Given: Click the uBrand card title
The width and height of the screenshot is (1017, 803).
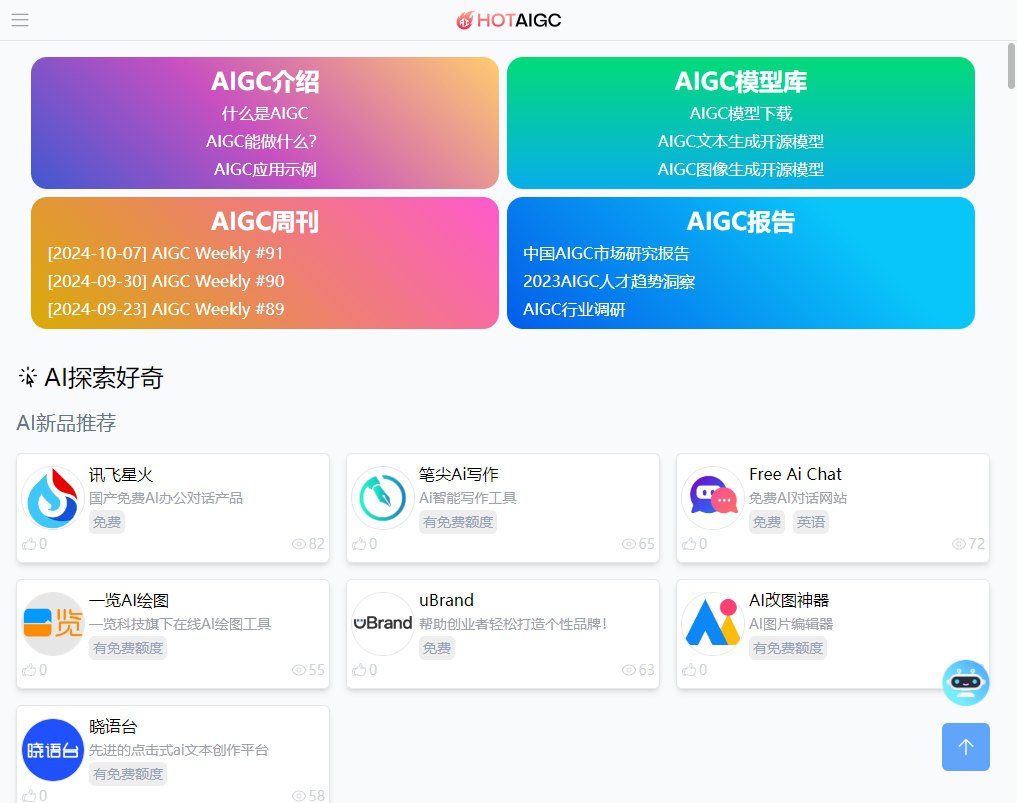Looking at the screenshot, I should coord(446,601).
